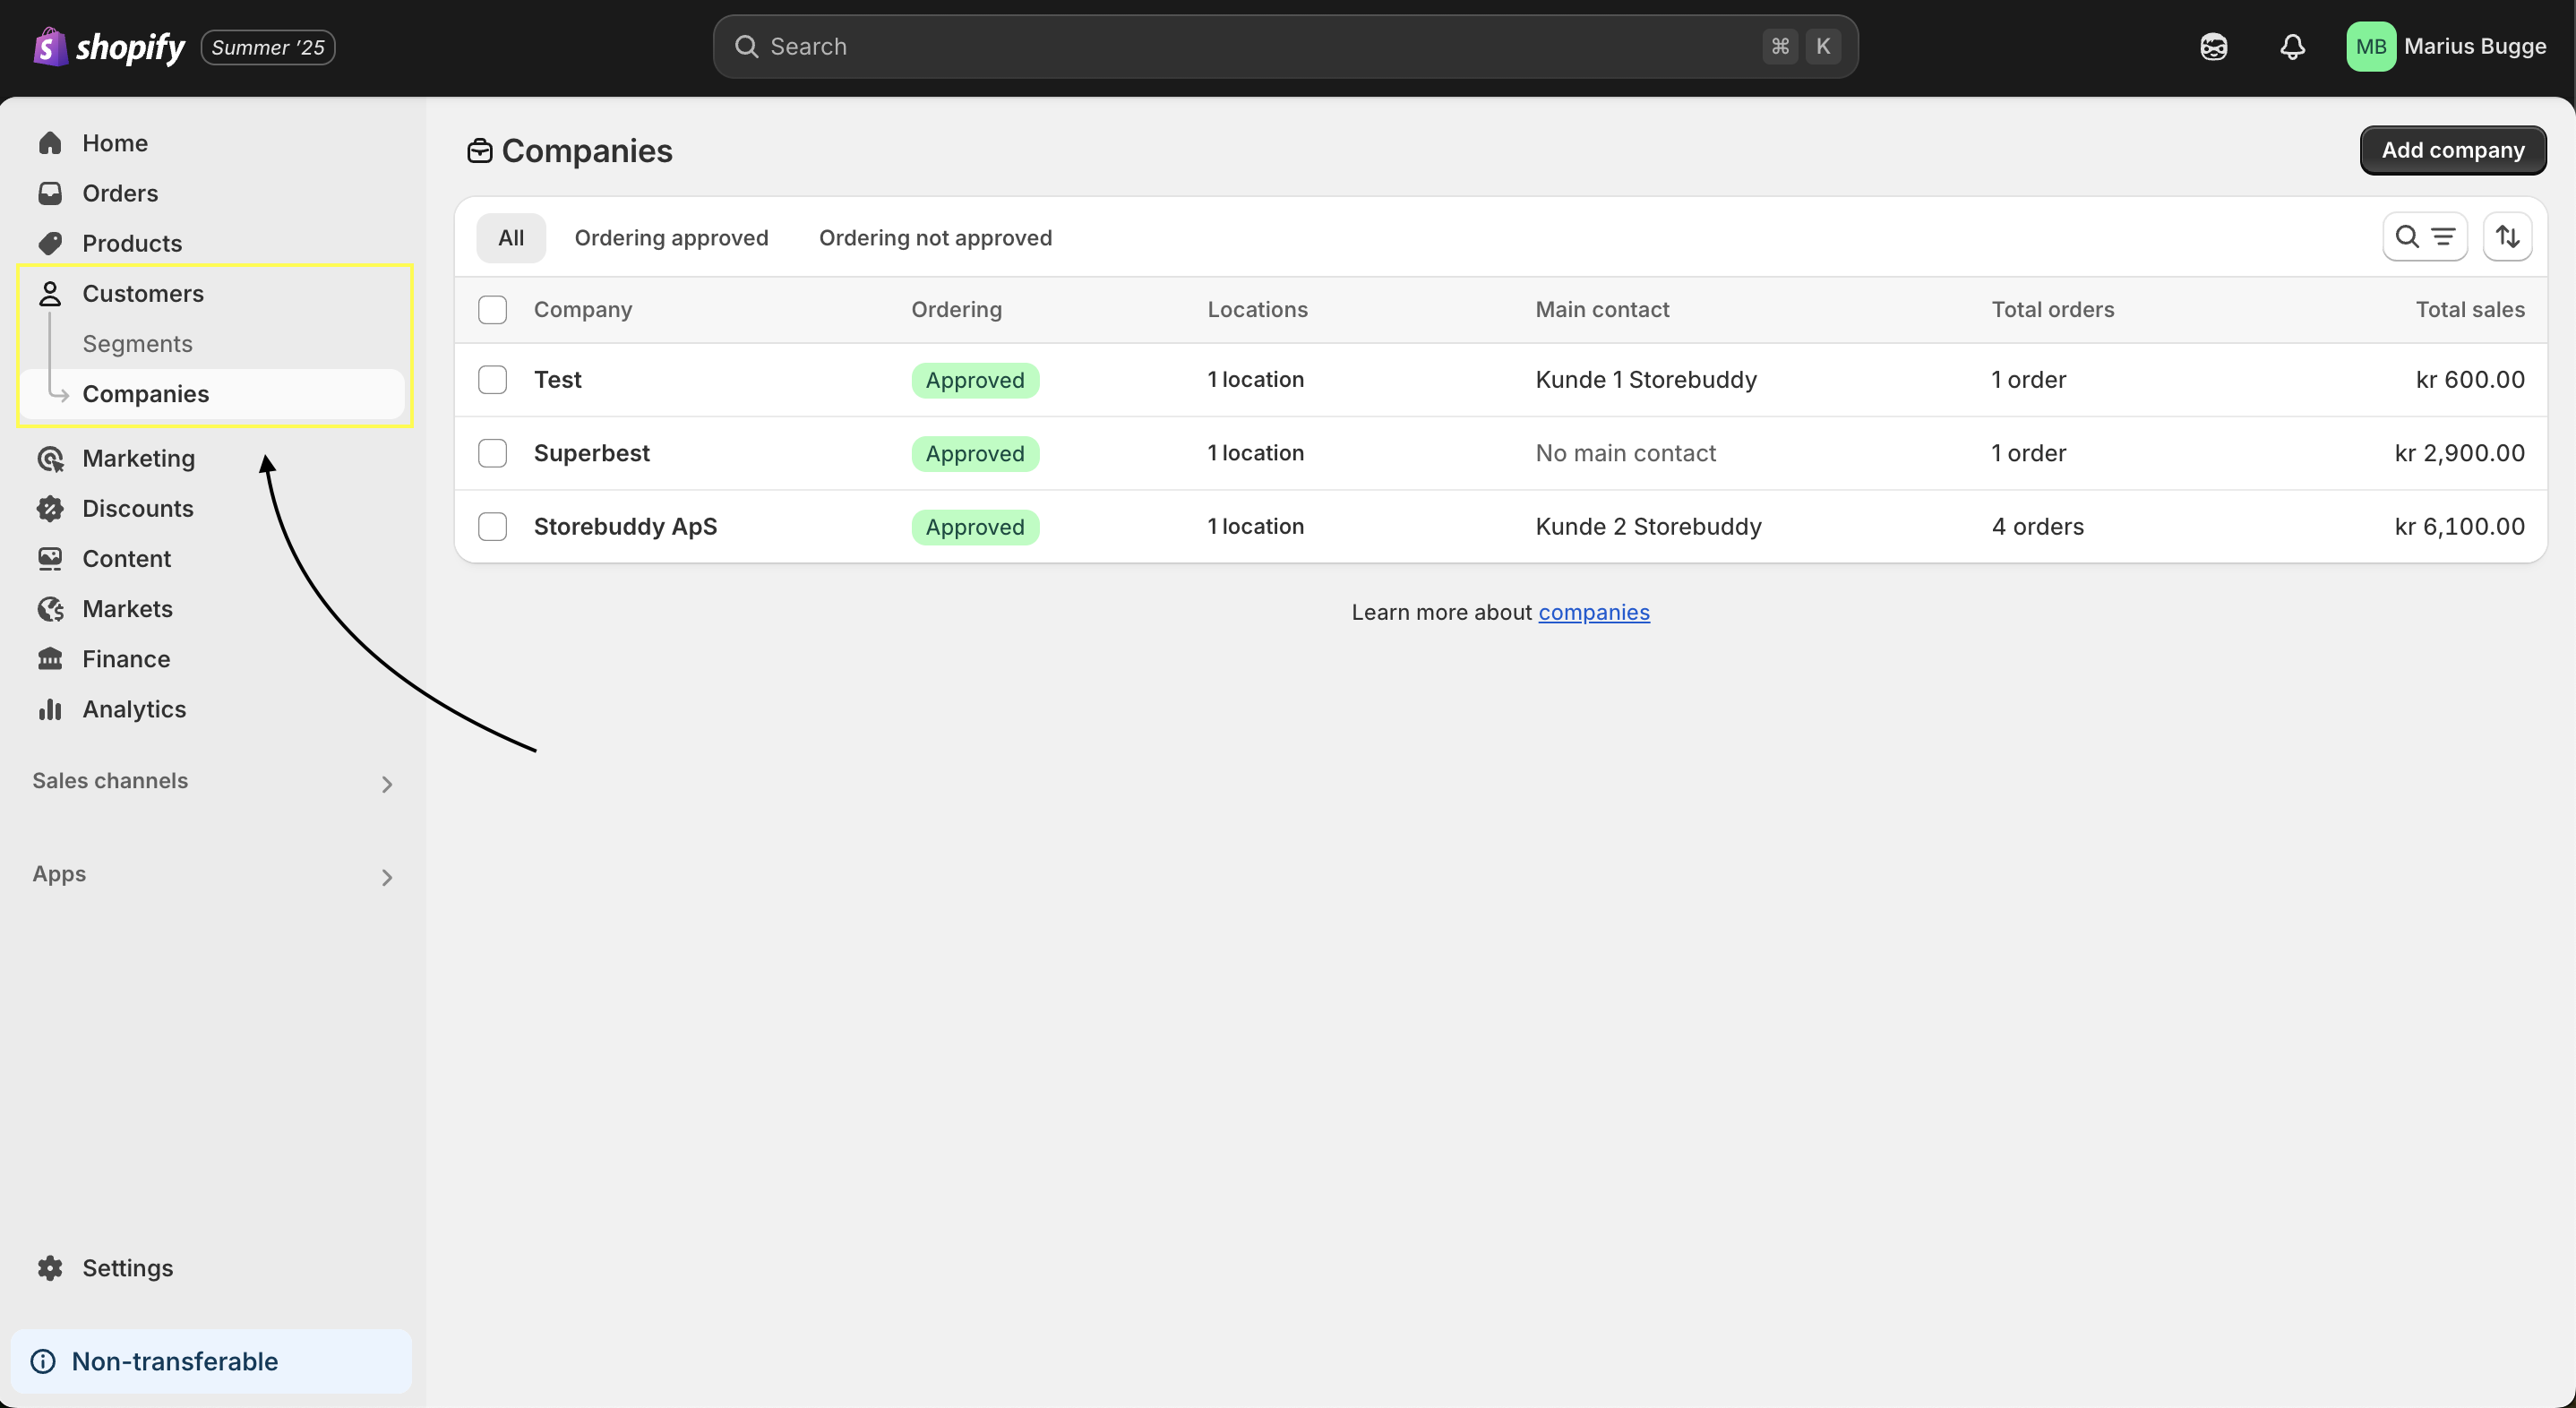Click the kr 2,900.00 sales value
The image size is (2576, 1408).
coord(2459,453)
